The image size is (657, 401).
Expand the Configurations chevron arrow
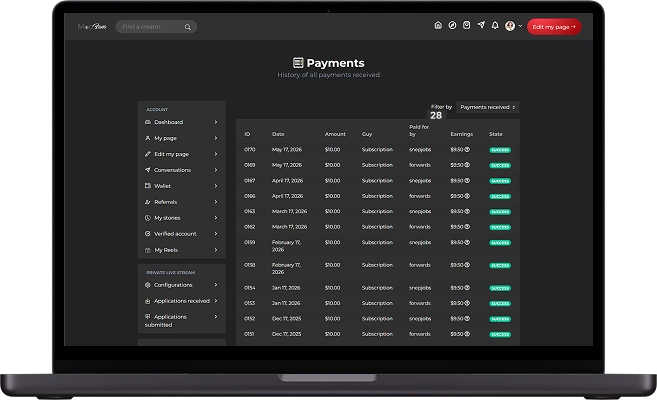pyautogui.click(x=216, y=285)
